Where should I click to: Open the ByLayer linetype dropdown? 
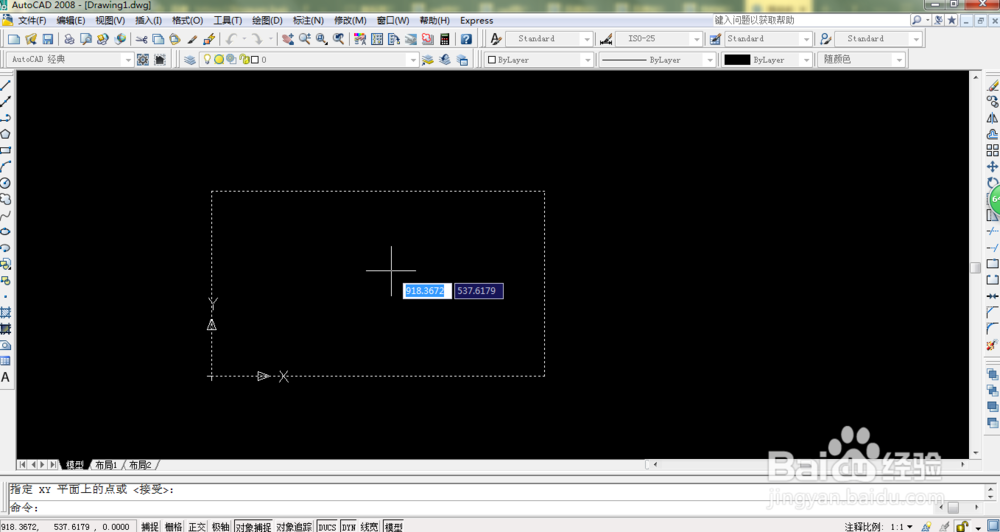709,59
